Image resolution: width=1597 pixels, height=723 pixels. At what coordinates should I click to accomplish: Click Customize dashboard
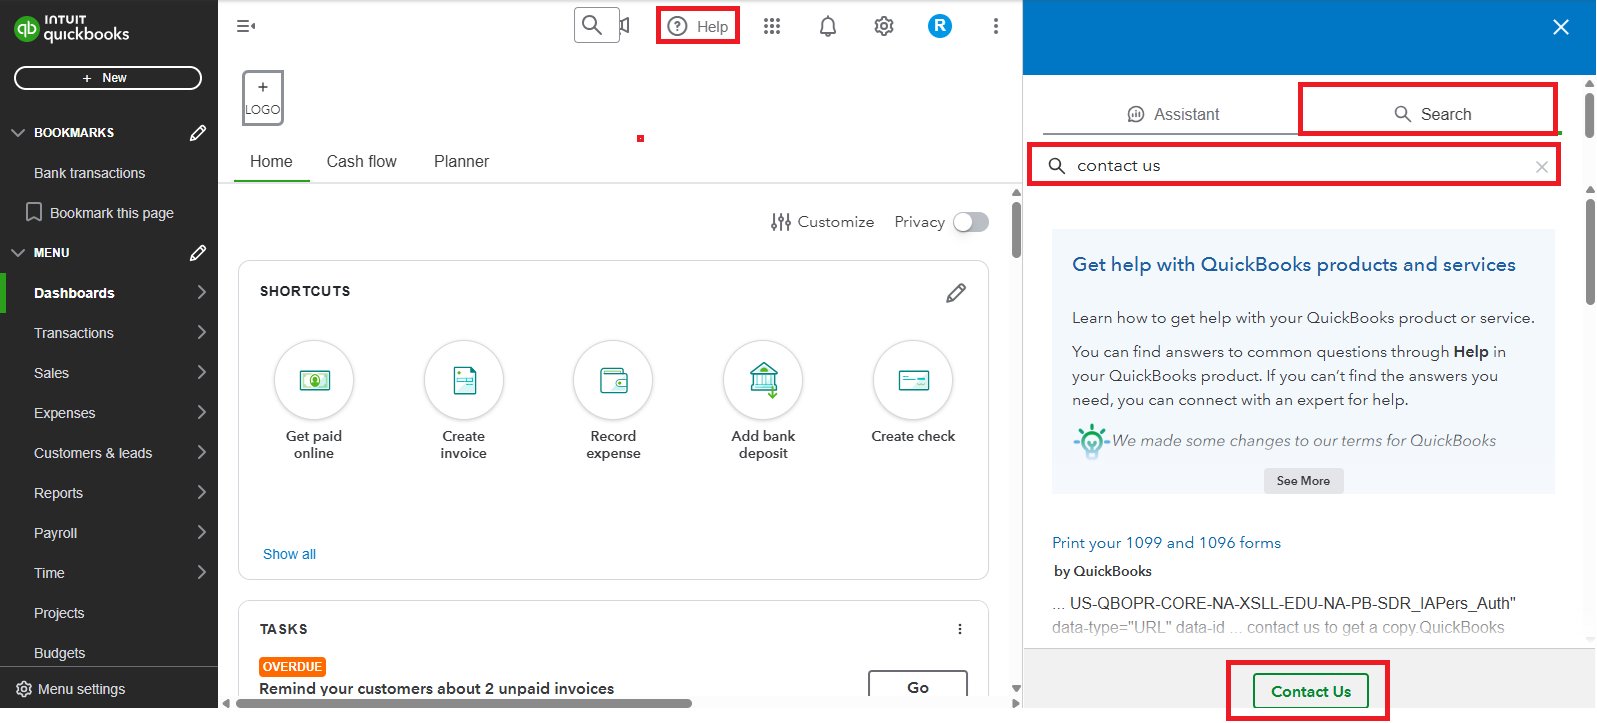[822, 222]
